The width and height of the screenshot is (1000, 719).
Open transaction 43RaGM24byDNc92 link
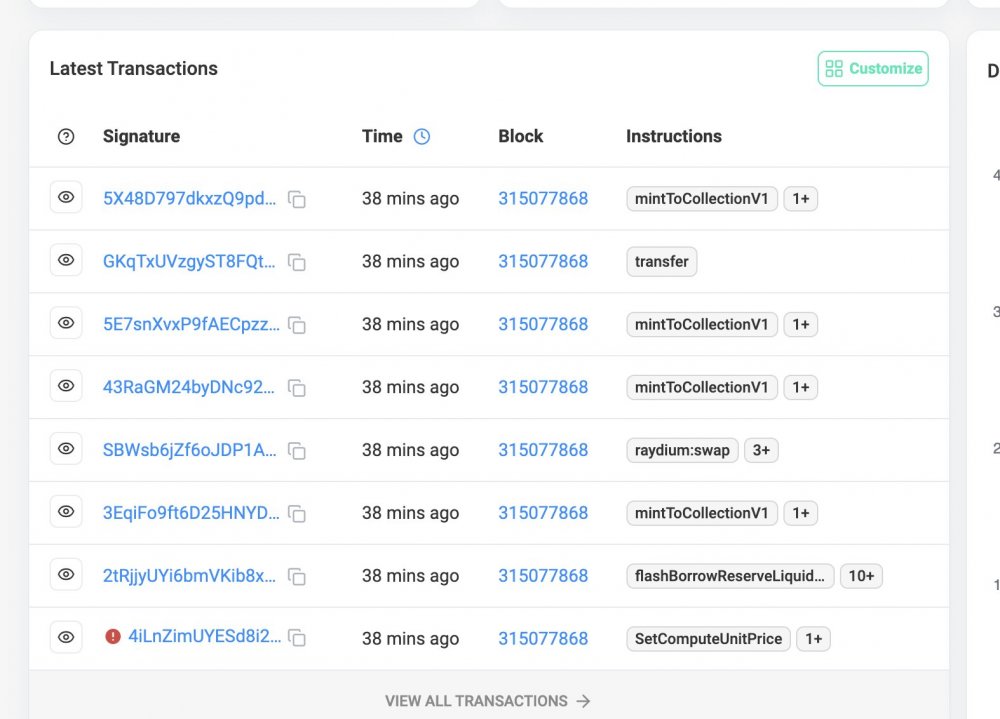click(189, 387)
